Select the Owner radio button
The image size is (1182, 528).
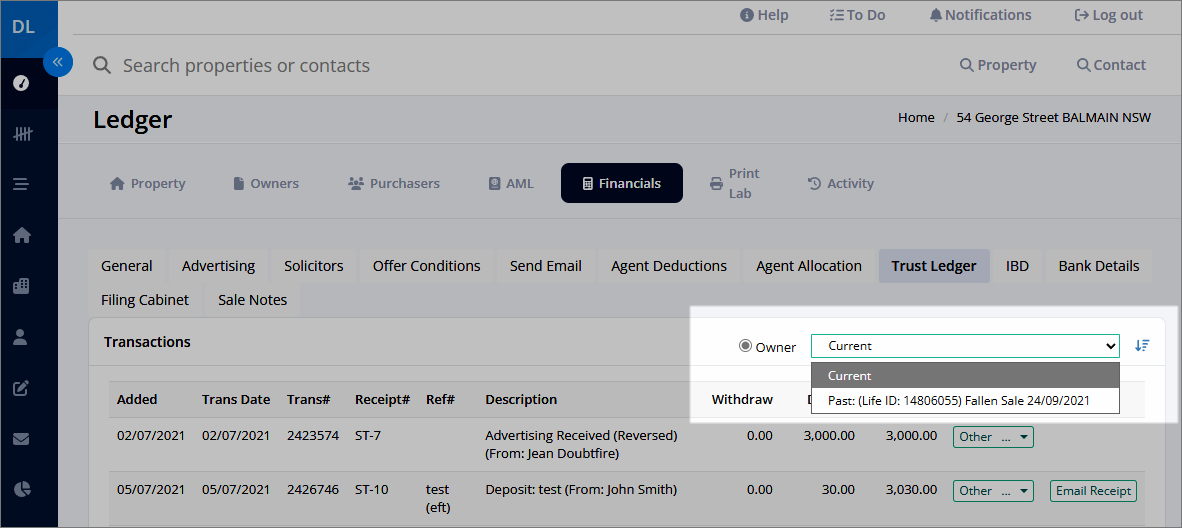746,345
